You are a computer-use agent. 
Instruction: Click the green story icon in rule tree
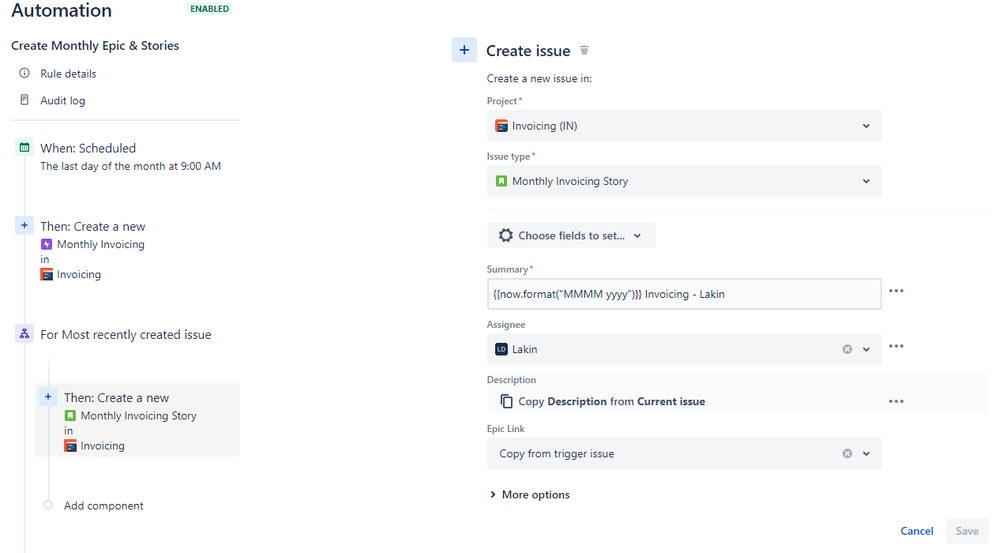click(70, 415)
